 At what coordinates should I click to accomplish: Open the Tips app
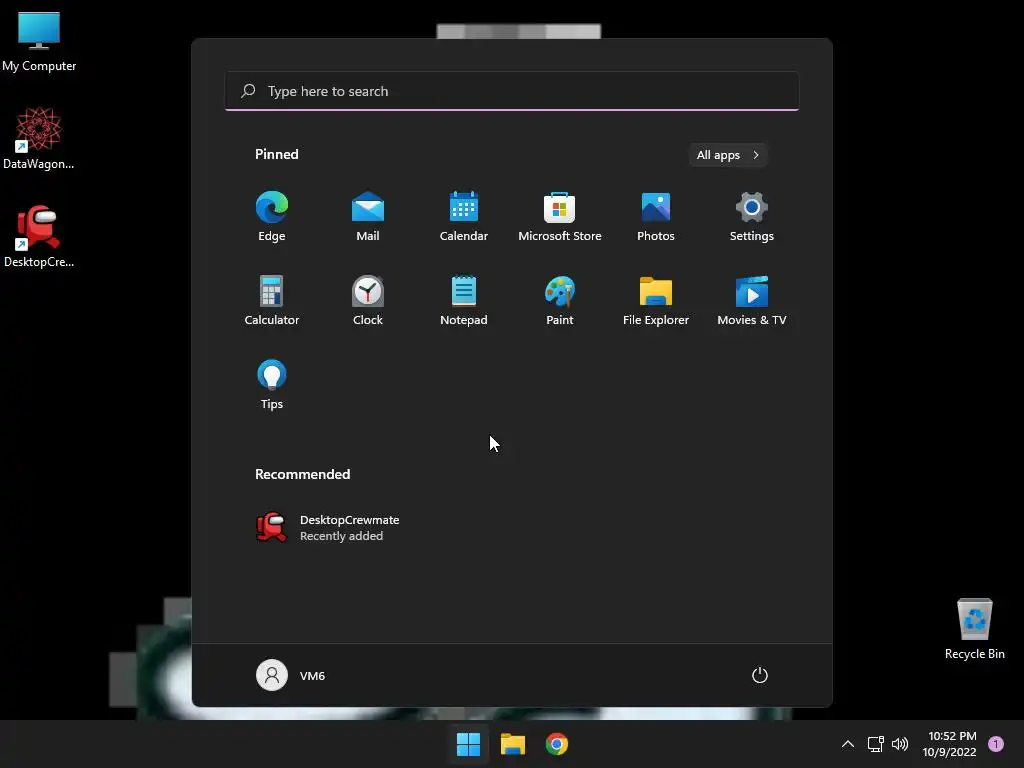[x=272, y=385]
